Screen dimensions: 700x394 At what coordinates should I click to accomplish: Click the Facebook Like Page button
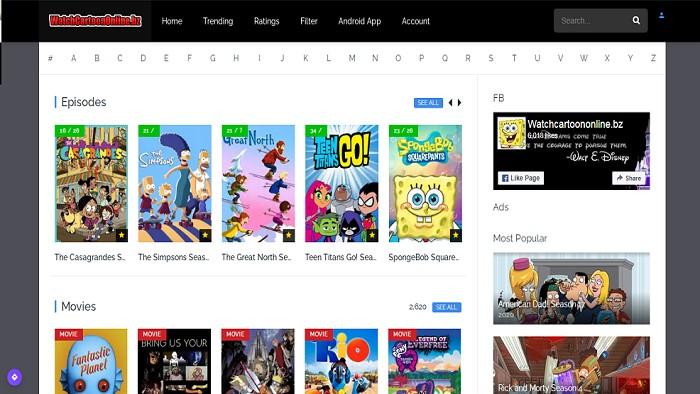click(521, 178)
